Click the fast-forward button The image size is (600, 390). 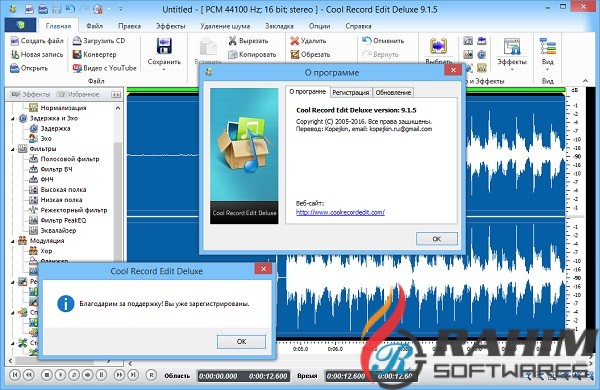(119, 375)
